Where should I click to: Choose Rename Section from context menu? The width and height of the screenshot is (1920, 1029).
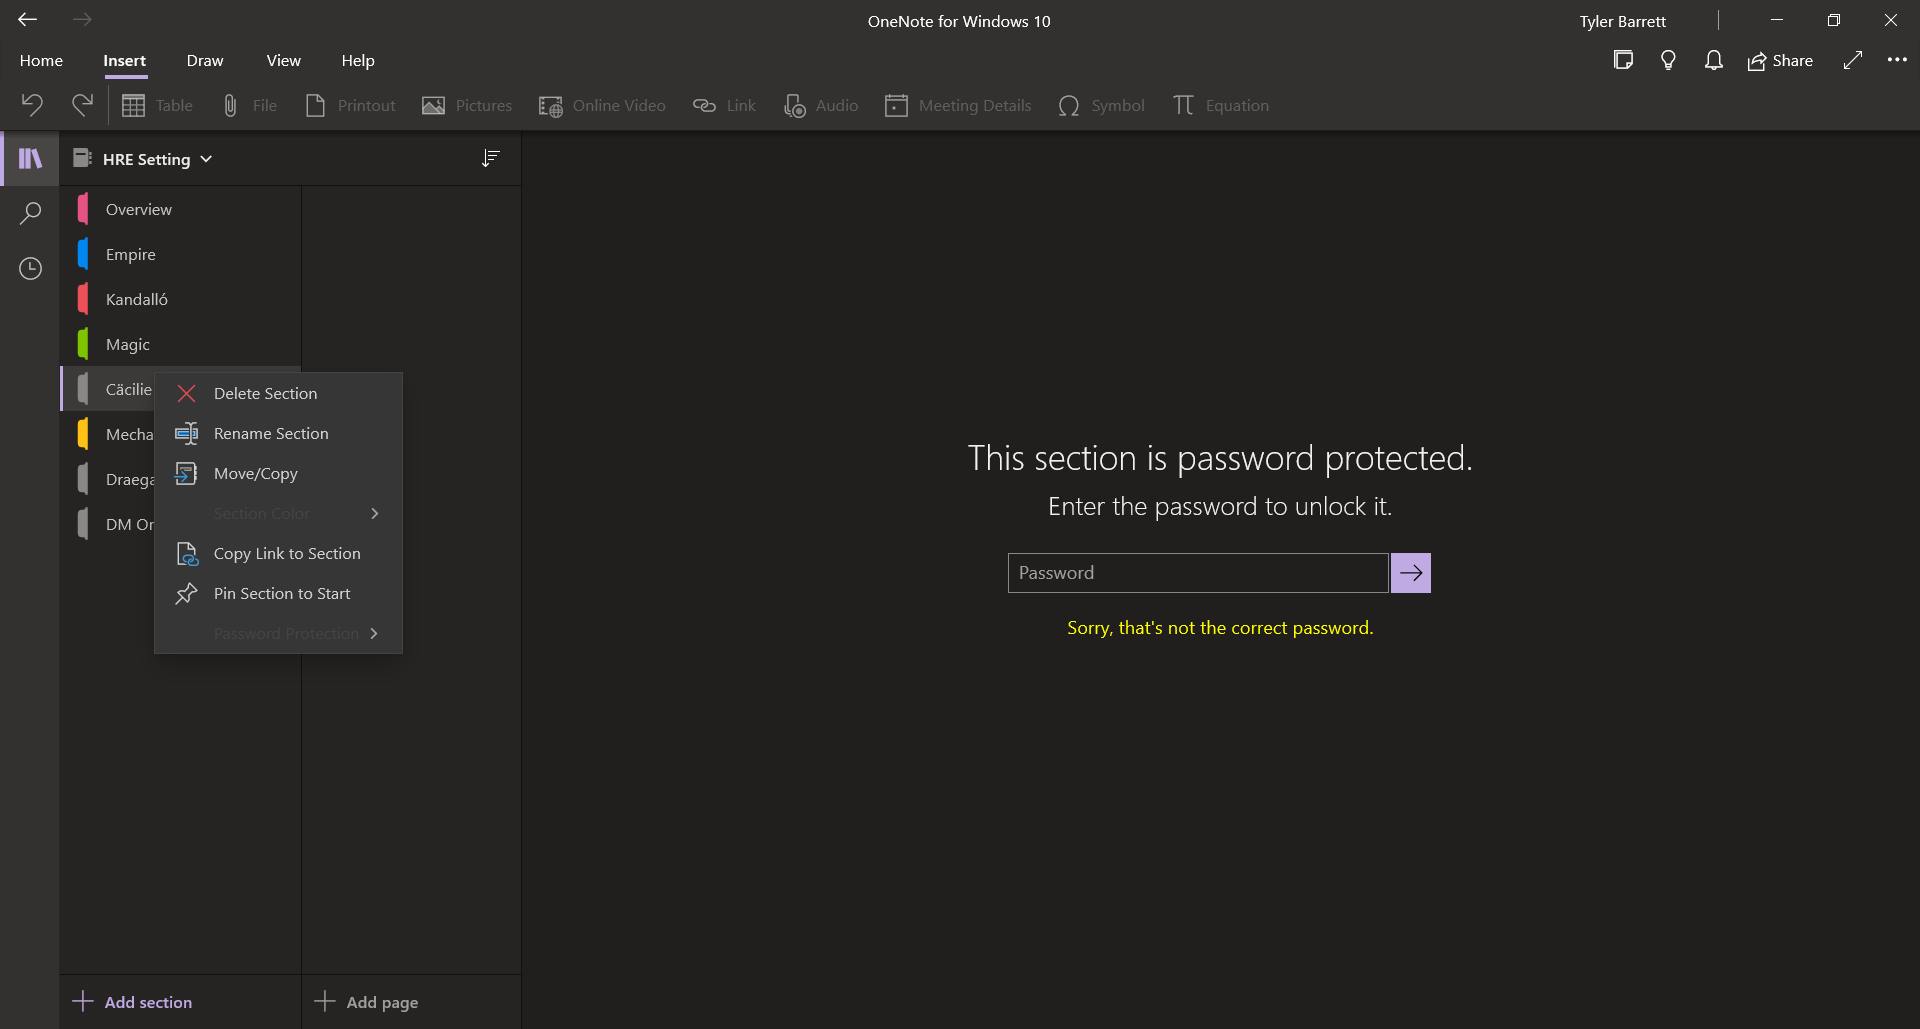coord(278,433)
